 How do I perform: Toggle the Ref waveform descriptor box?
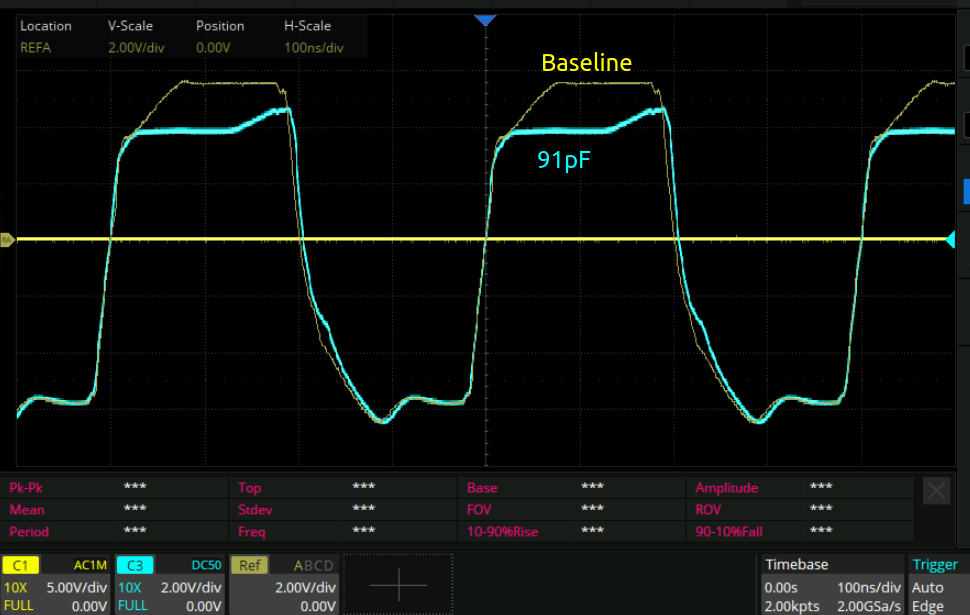tap(285, 585)
